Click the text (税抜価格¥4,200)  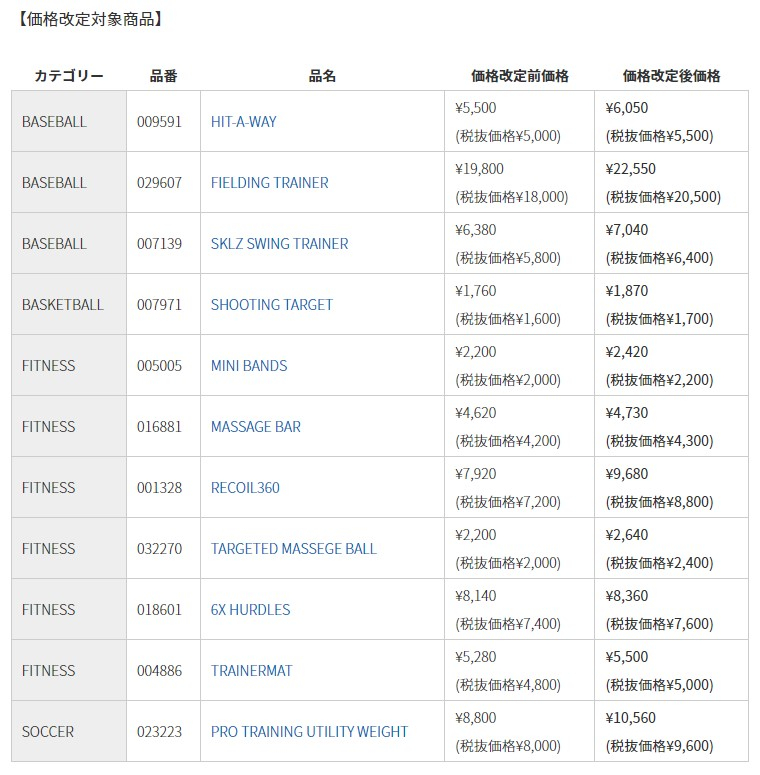tap(508, 441)
